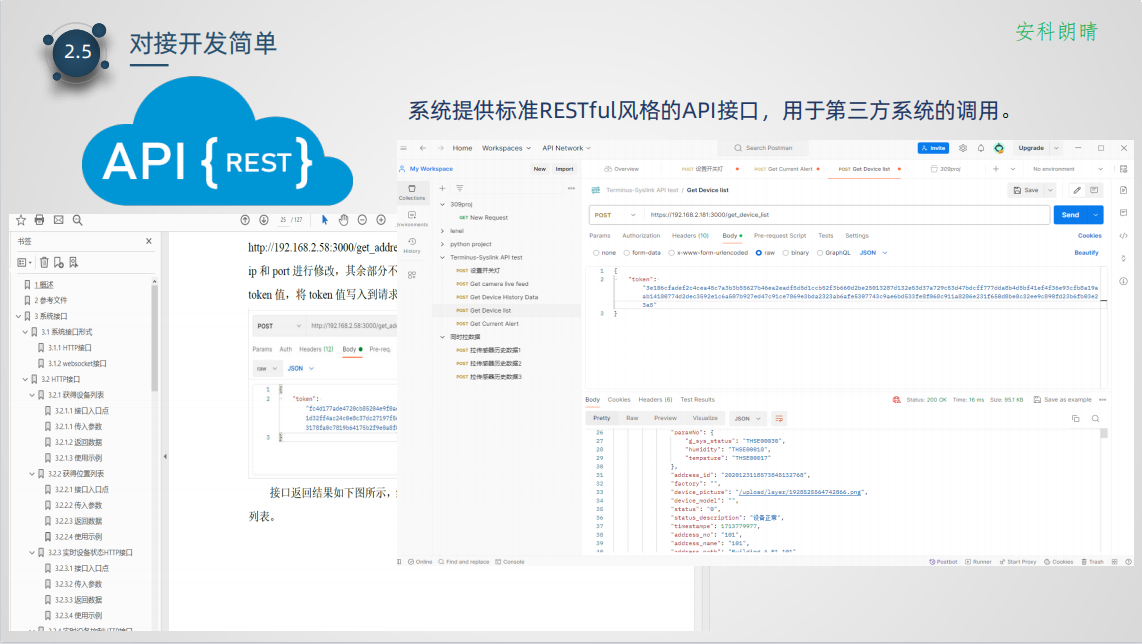The height and width of the screenshot is (644, 1142).
Task: Open the POST method dropdown
Action: pyautogui.click(x=615, y=215)
